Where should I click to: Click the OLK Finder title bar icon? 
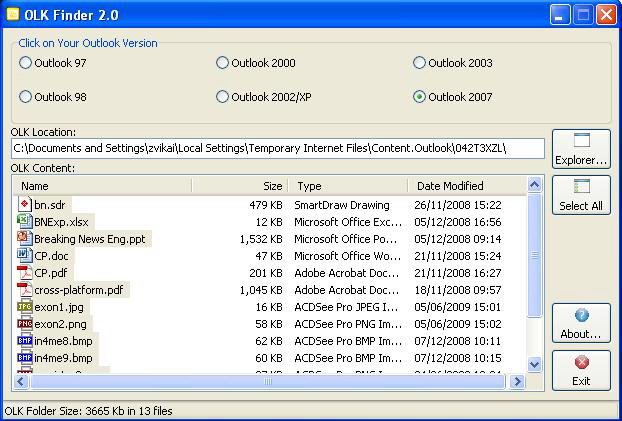point(13,14)
